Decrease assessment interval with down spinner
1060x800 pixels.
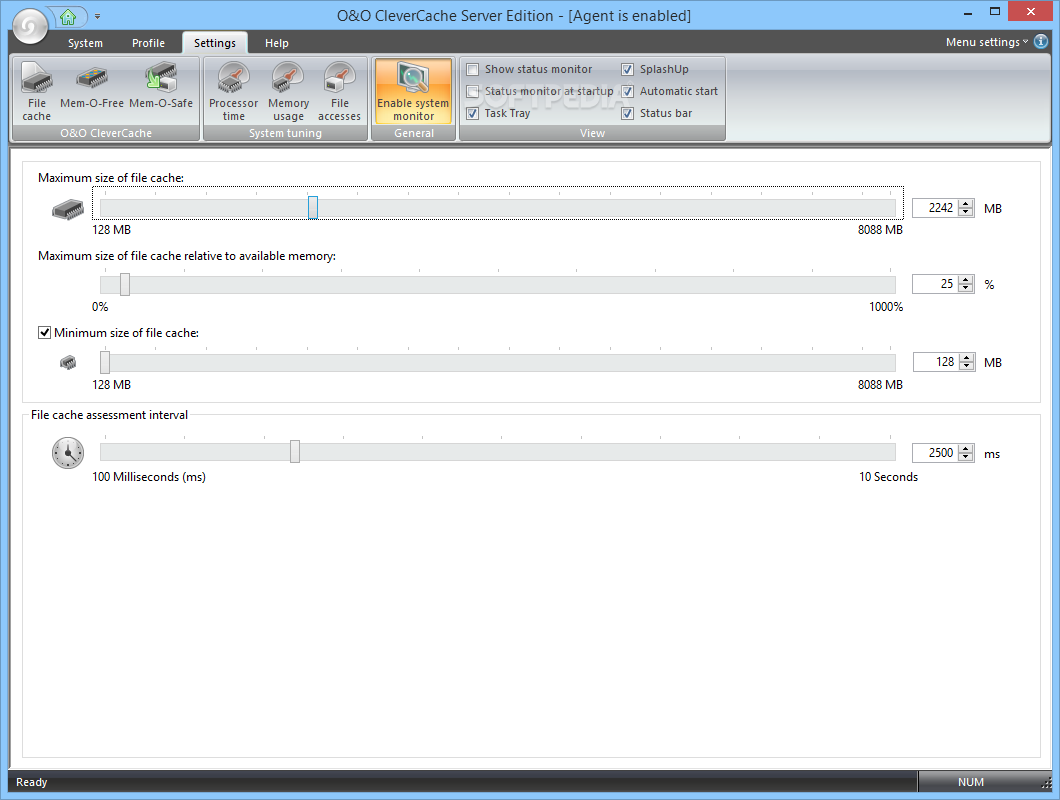point(967,457)
